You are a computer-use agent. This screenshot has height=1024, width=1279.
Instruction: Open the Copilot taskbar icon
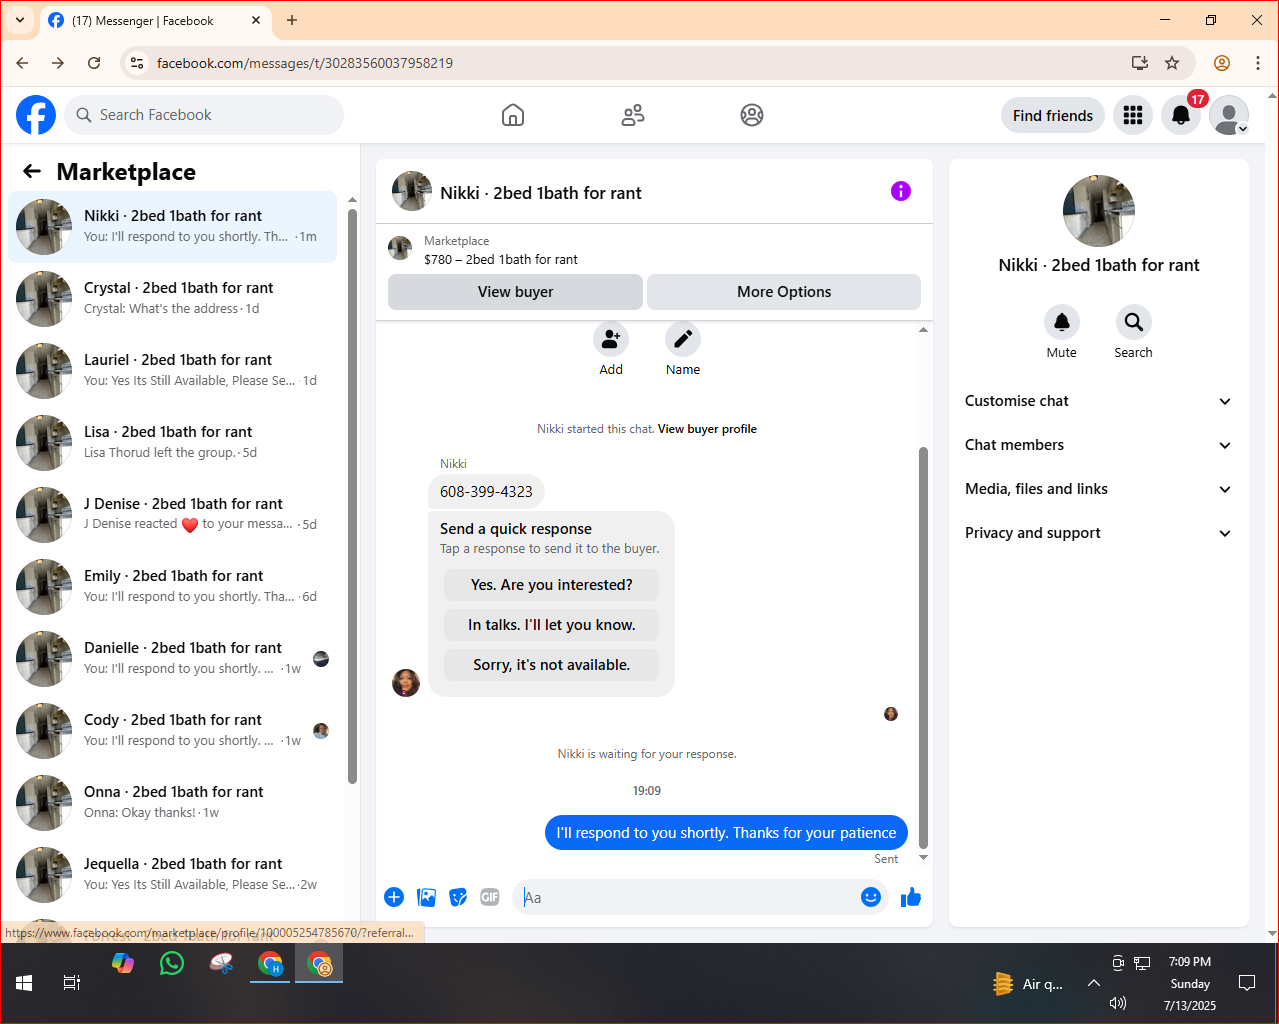click(123, 964)
